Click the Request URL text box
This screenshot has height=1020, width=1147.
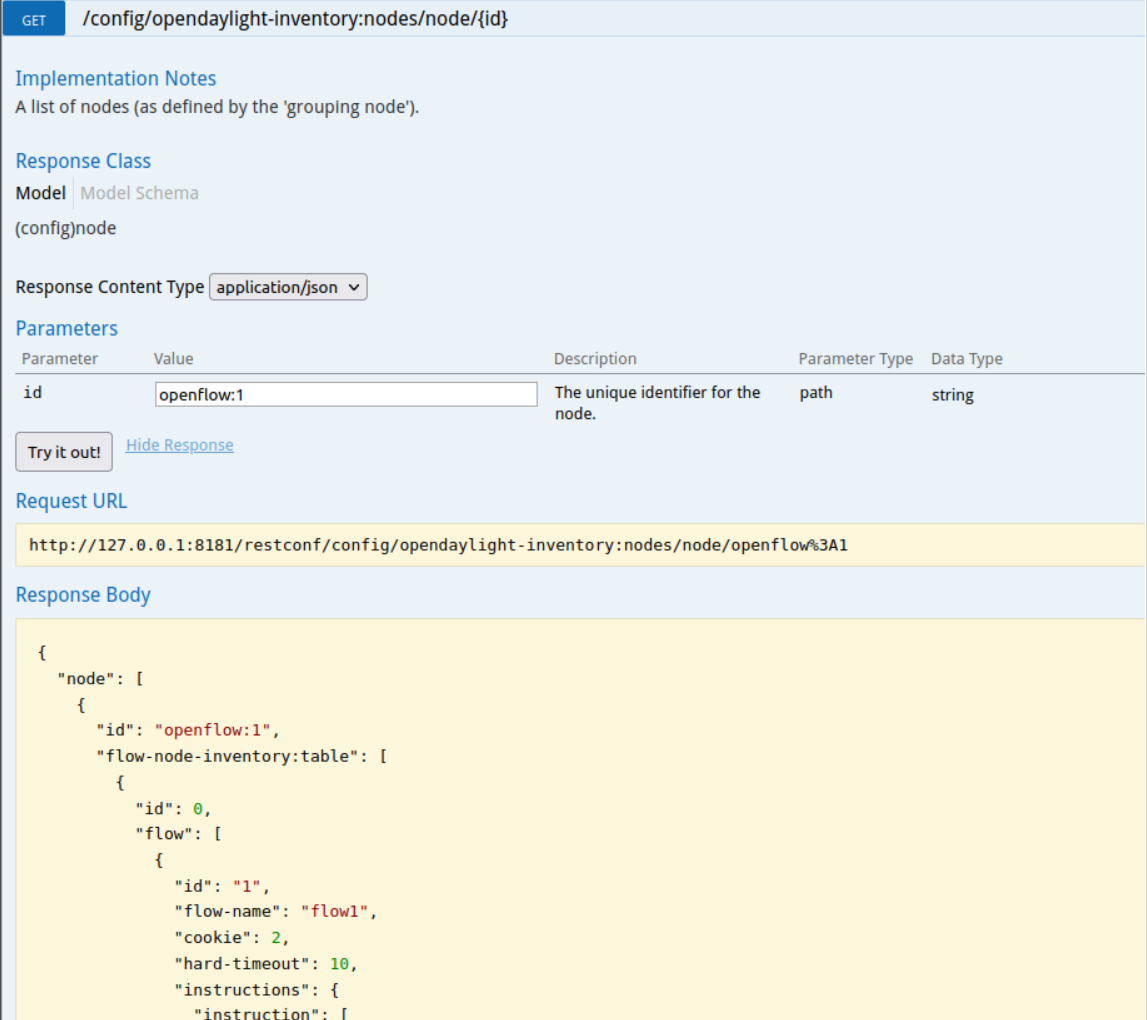pyautogui.click(x=580, y=545)
